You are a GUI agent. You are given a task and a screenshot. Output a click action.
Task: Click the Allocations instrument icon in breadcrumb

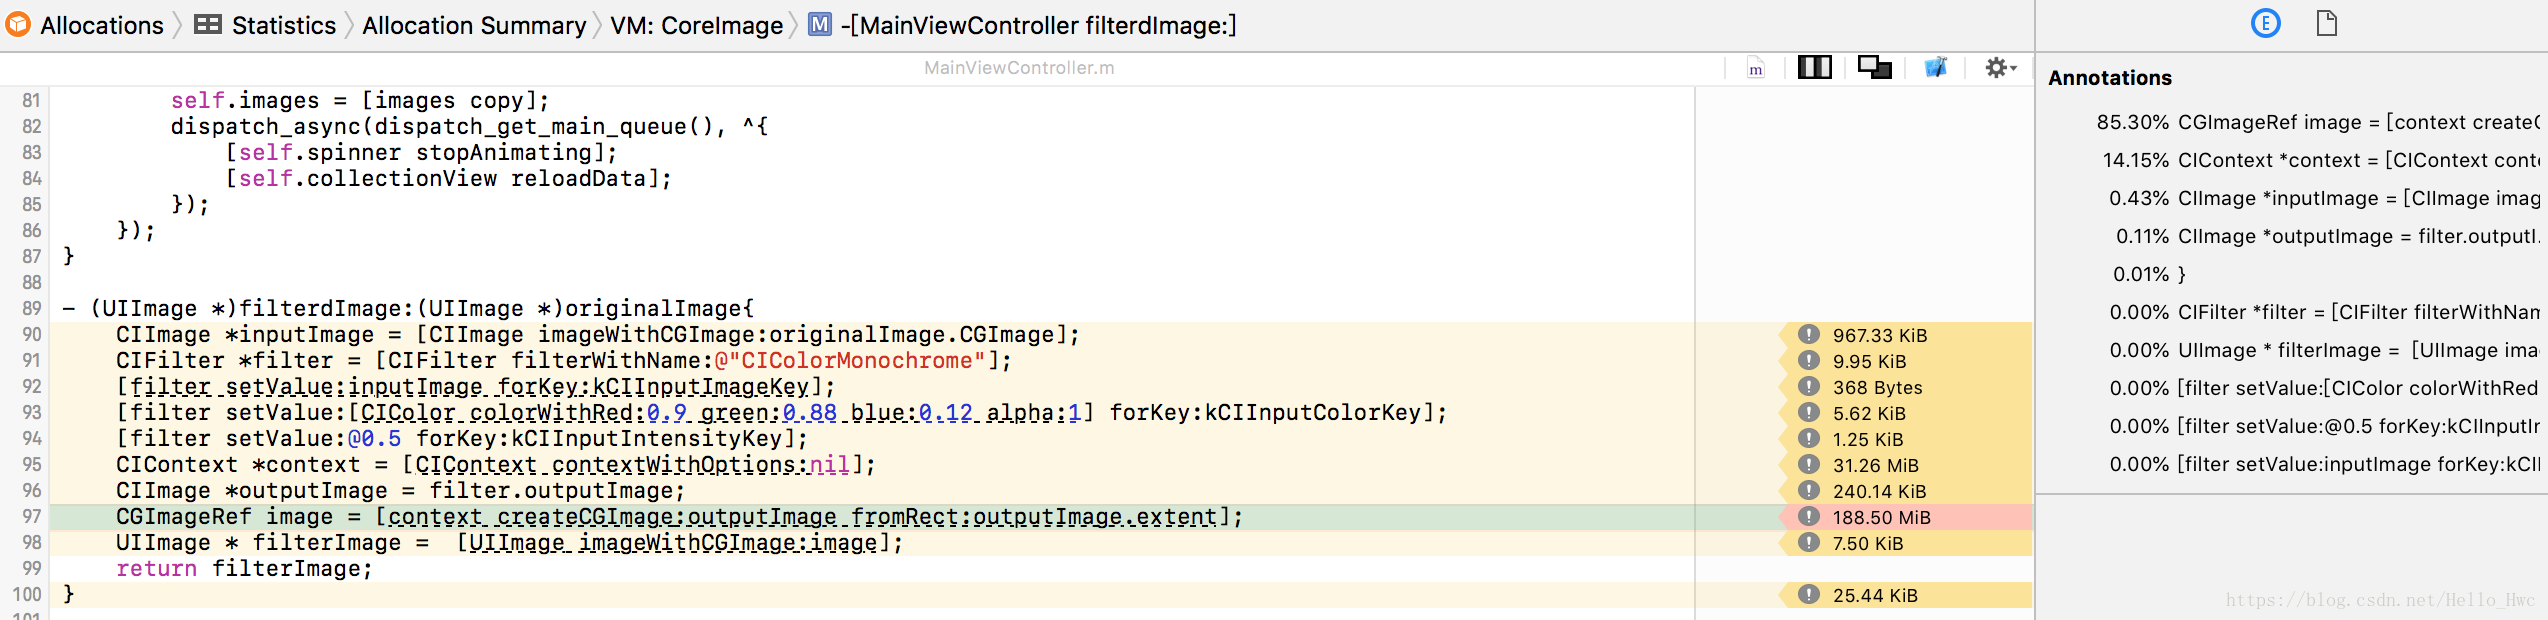[x=18, y=25]
